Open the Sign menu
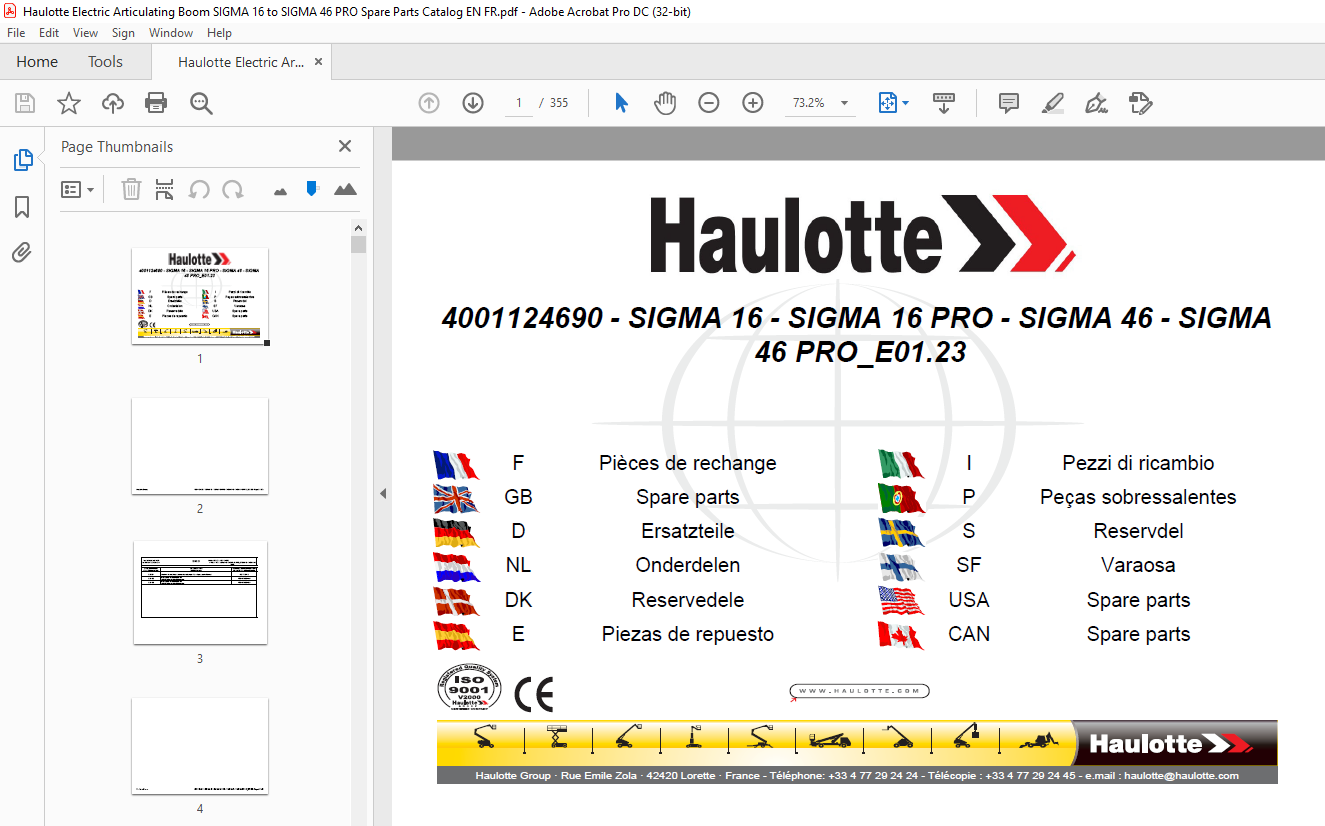The height and width of the screenshot is (826, 1325). (x=123, y=33)
